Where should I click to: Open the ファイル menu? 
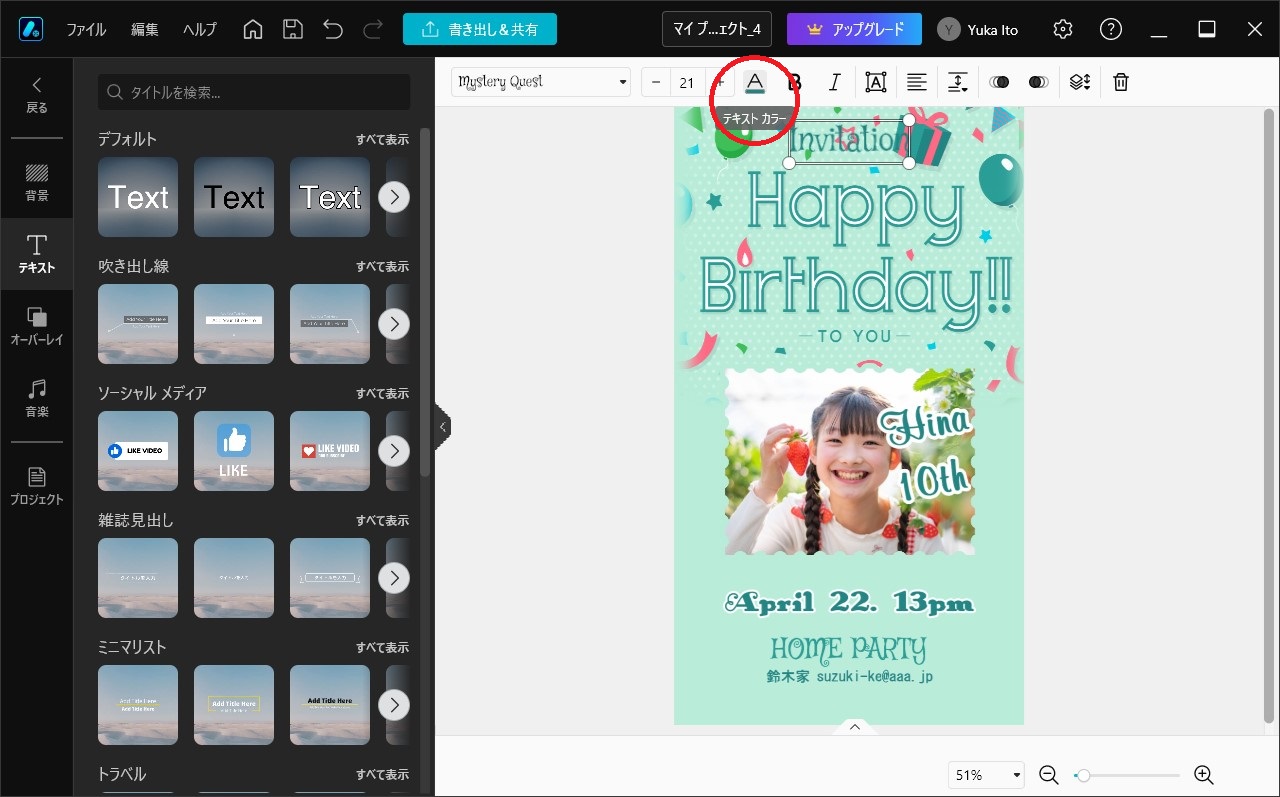[x=86, y=30]
